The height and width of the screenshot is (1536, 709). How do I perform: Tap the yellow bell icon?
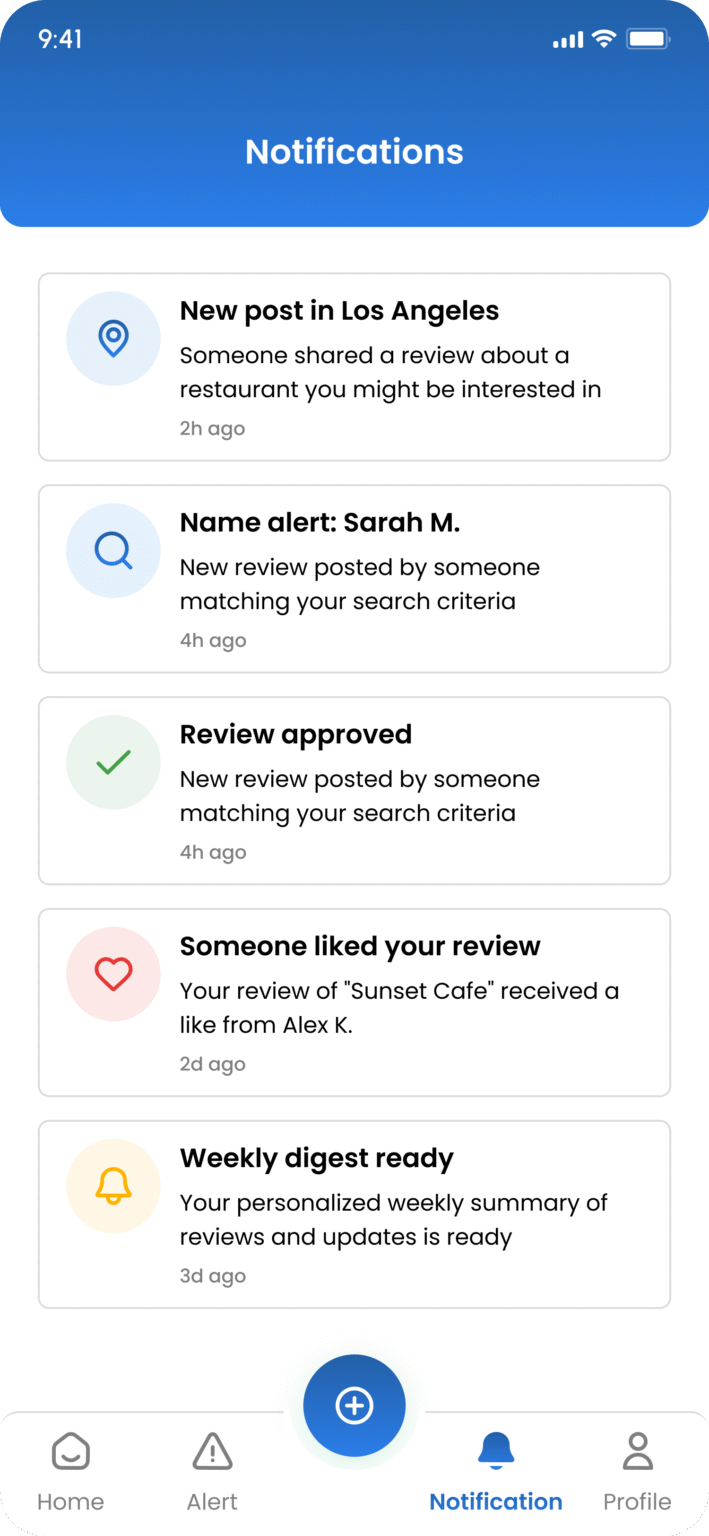pyautogui.click(x=113, y=1186)
